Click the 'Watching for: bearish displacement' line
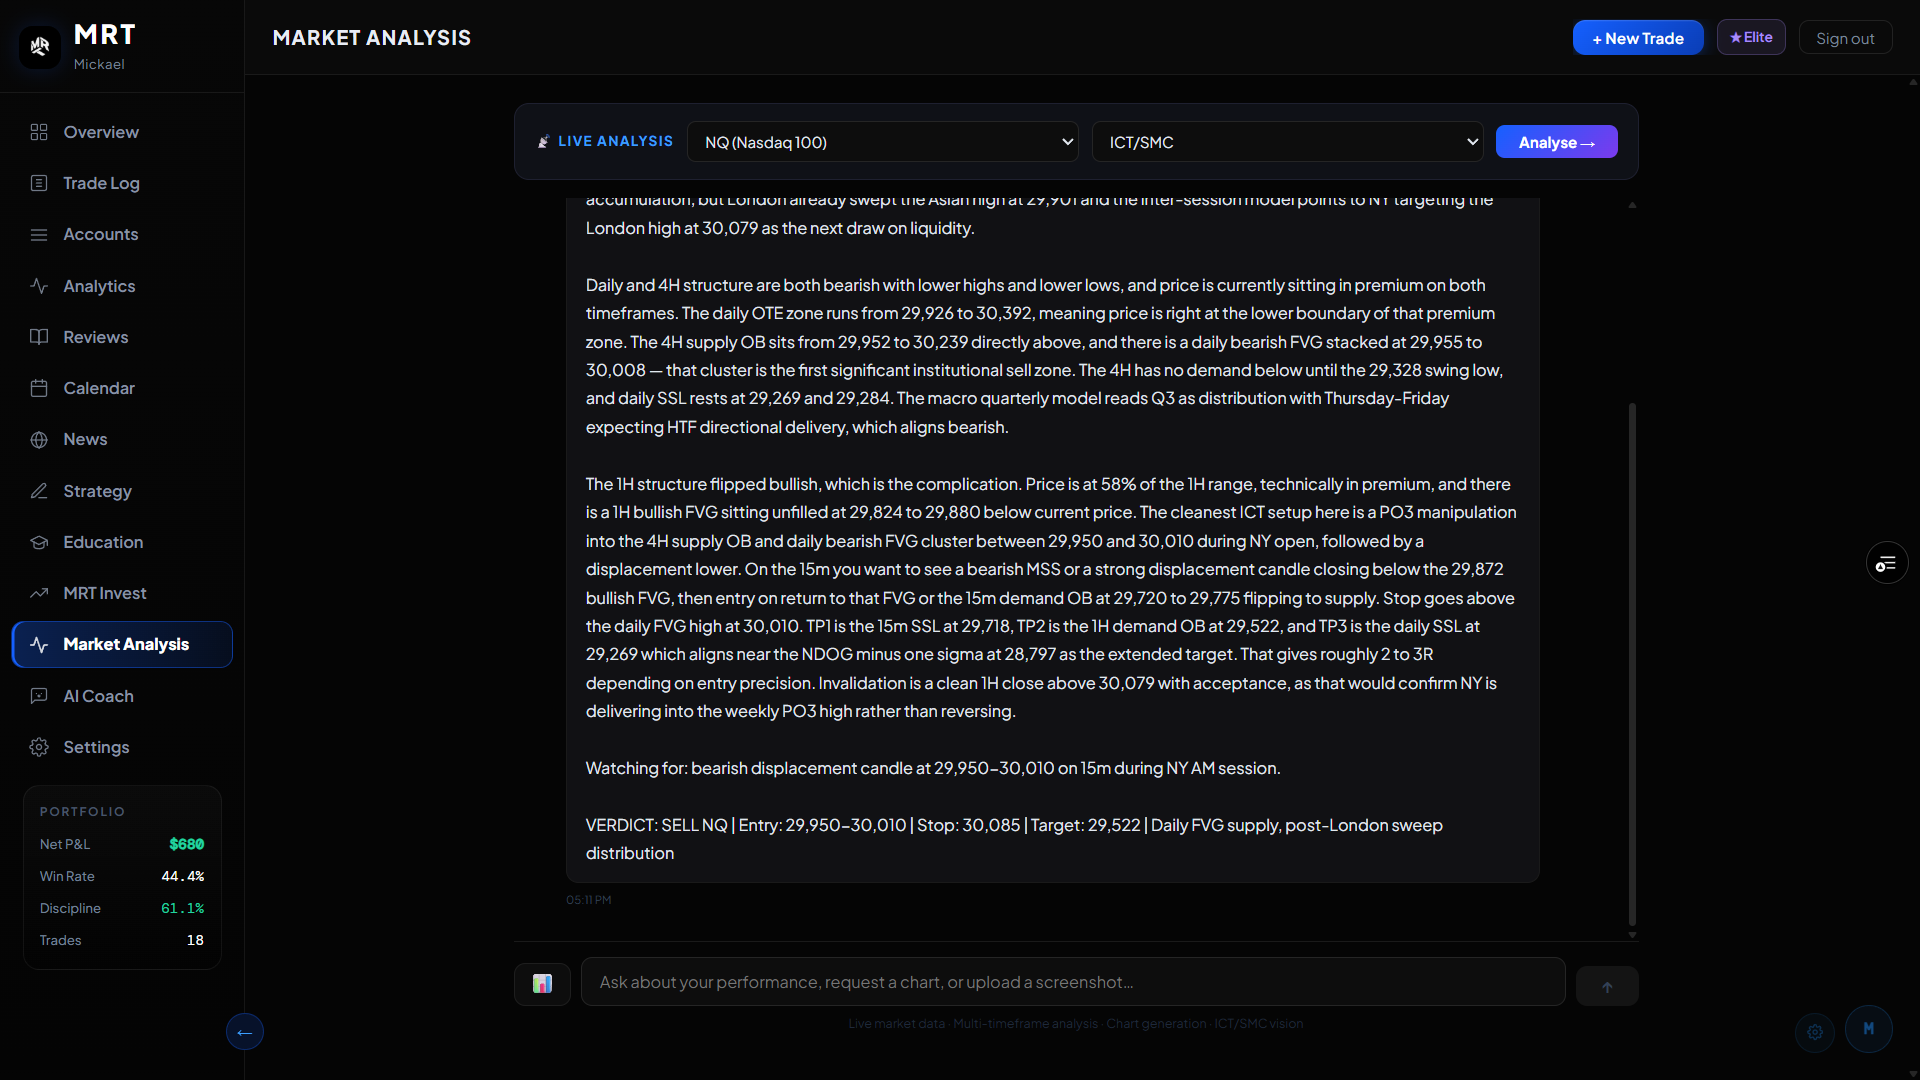Screen dimensions: 1920x1080 point(933,768)
